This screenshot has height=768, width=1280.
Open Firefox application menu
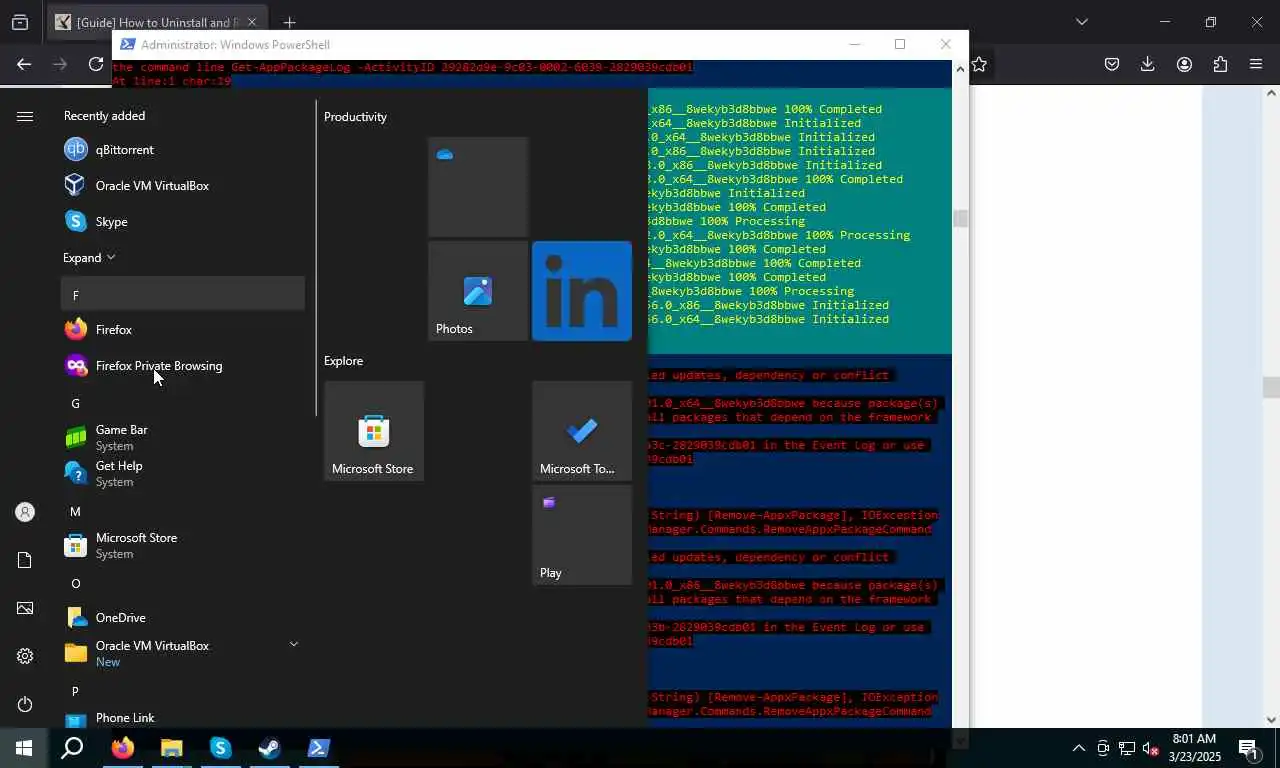(1256, 64)
